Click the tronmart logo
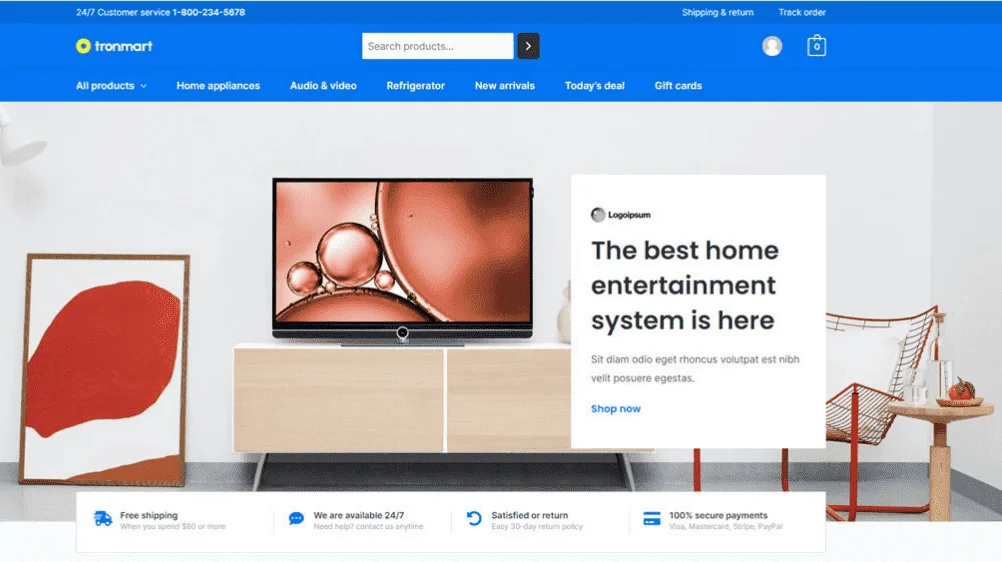The height and width of the screenshot is (562, 1002). click(x=114, y=46)
